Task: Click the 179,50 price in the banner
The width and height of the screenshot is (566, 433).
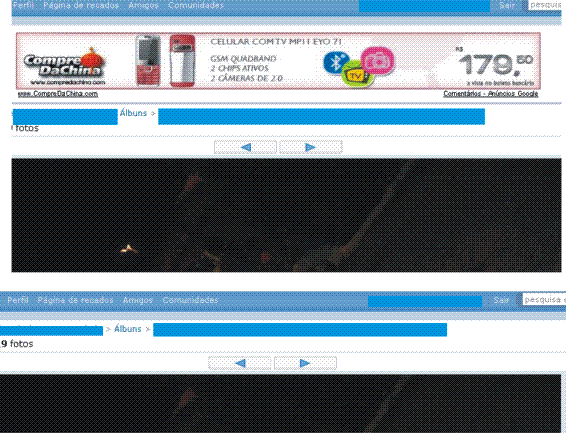Action: (x=495, y=65)
